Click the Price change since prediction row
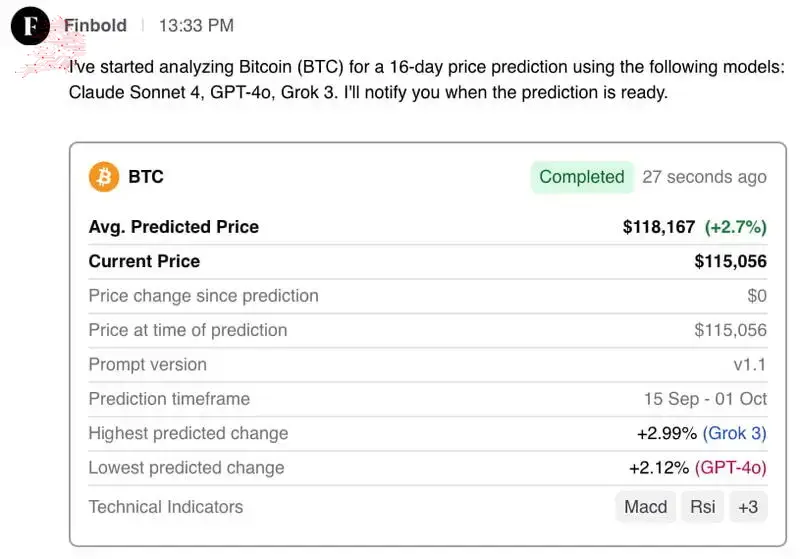The width and height of the screenshot is (800, 559). tap(428, 296)
